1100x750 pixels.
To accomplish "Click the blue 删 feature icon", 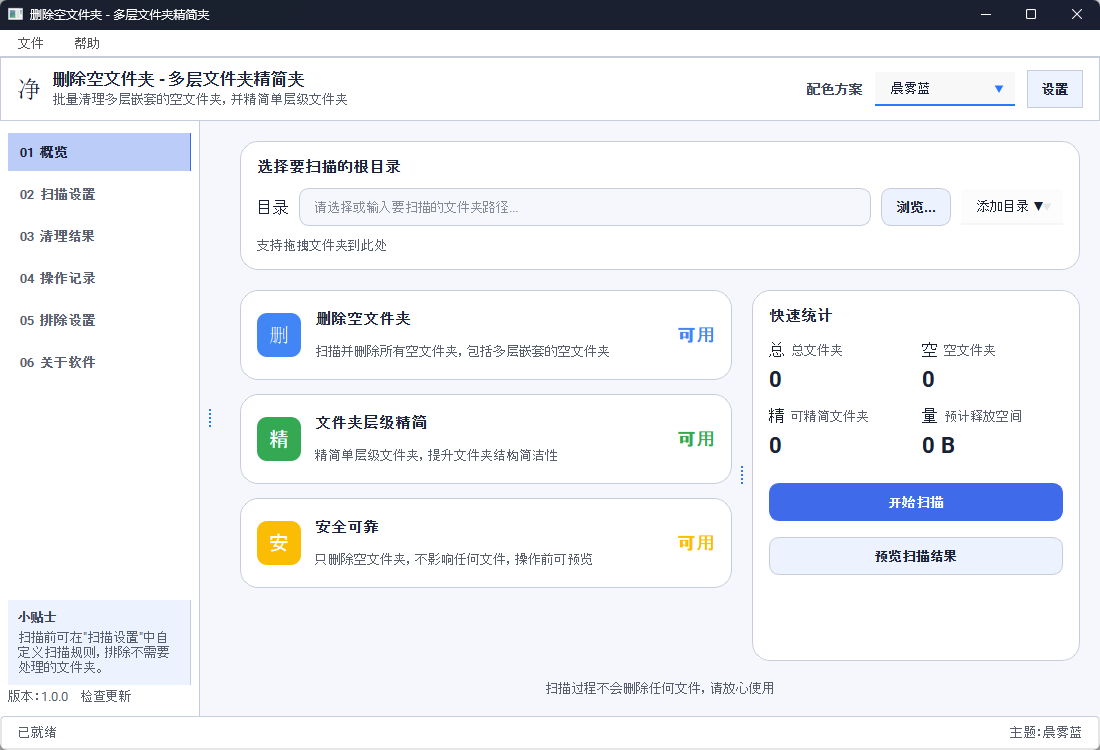I will point(279,335).
